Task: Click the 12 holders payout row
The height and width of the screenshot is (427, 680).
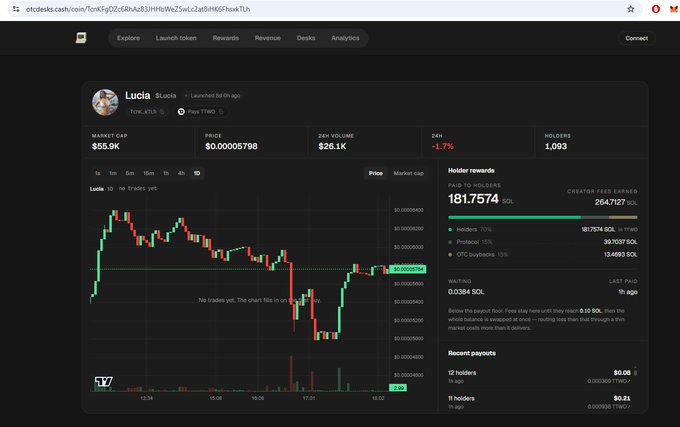Action: tap(539, 377)
